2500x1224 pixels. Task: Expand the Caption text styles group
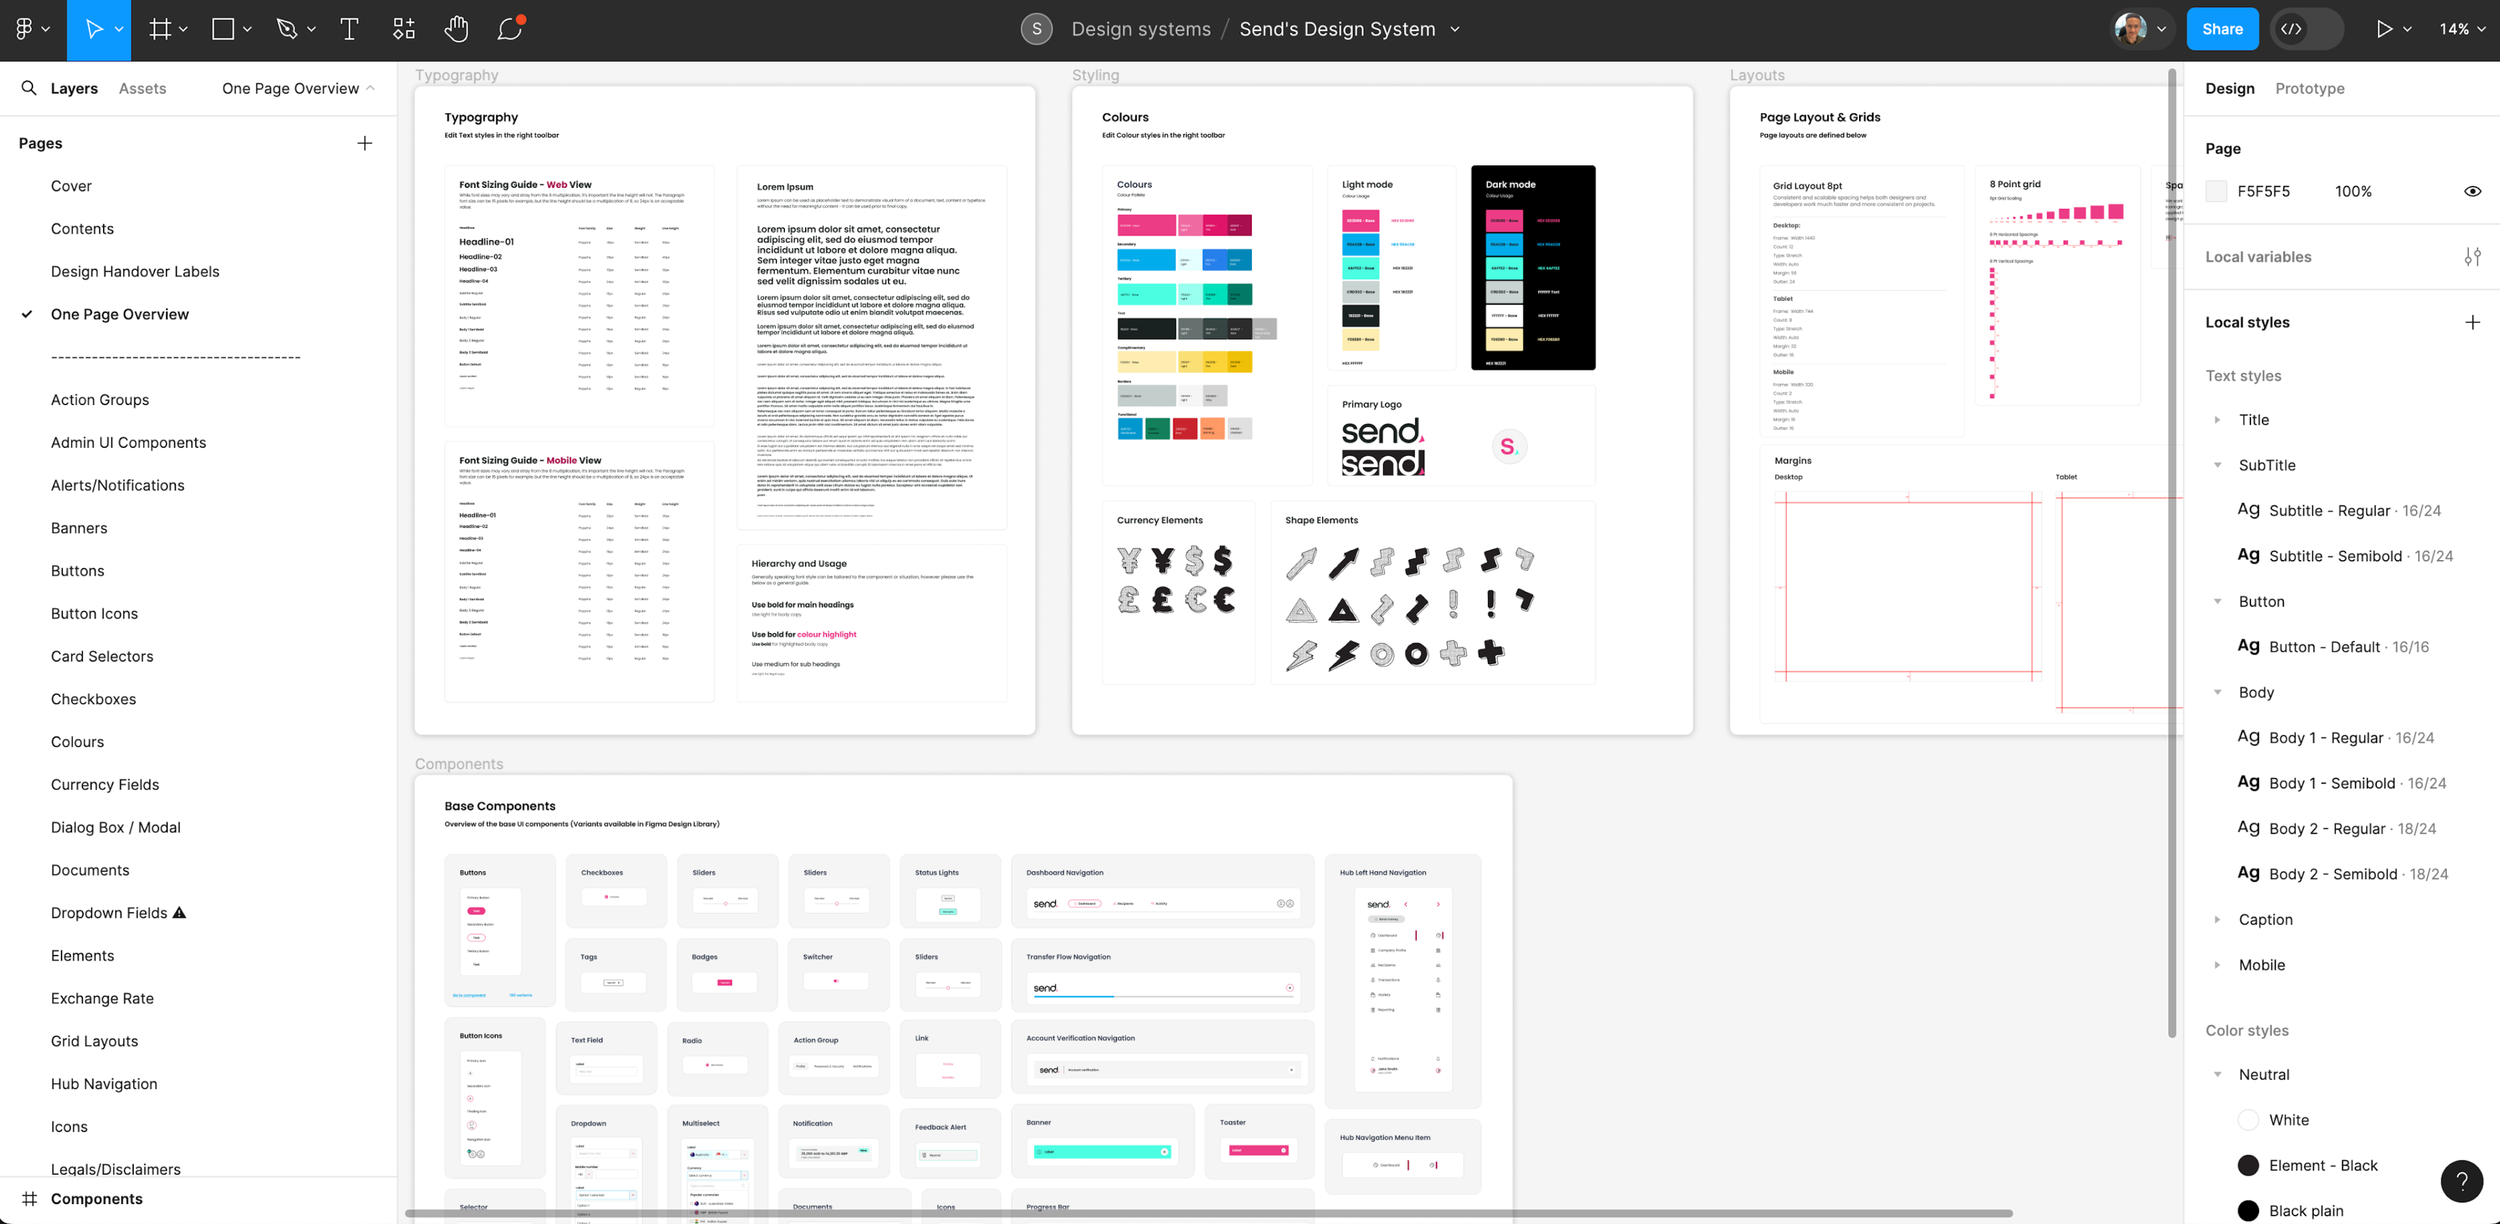(2217, 919)
